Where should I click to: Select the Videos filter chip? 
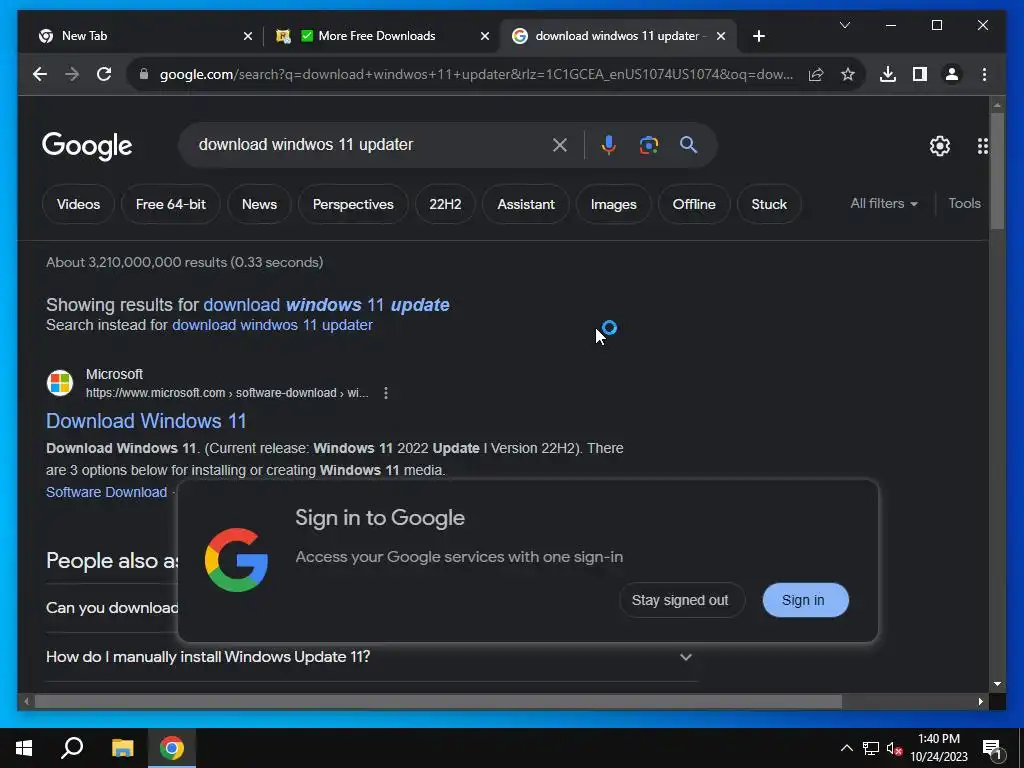(78, 204)
